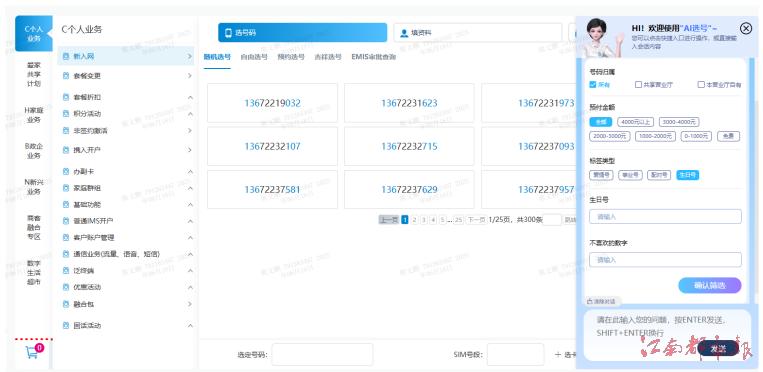Select the 4000元以上 prepaid amount tag
The height and width of the screenshot is (372, 763).
point(636,122)
